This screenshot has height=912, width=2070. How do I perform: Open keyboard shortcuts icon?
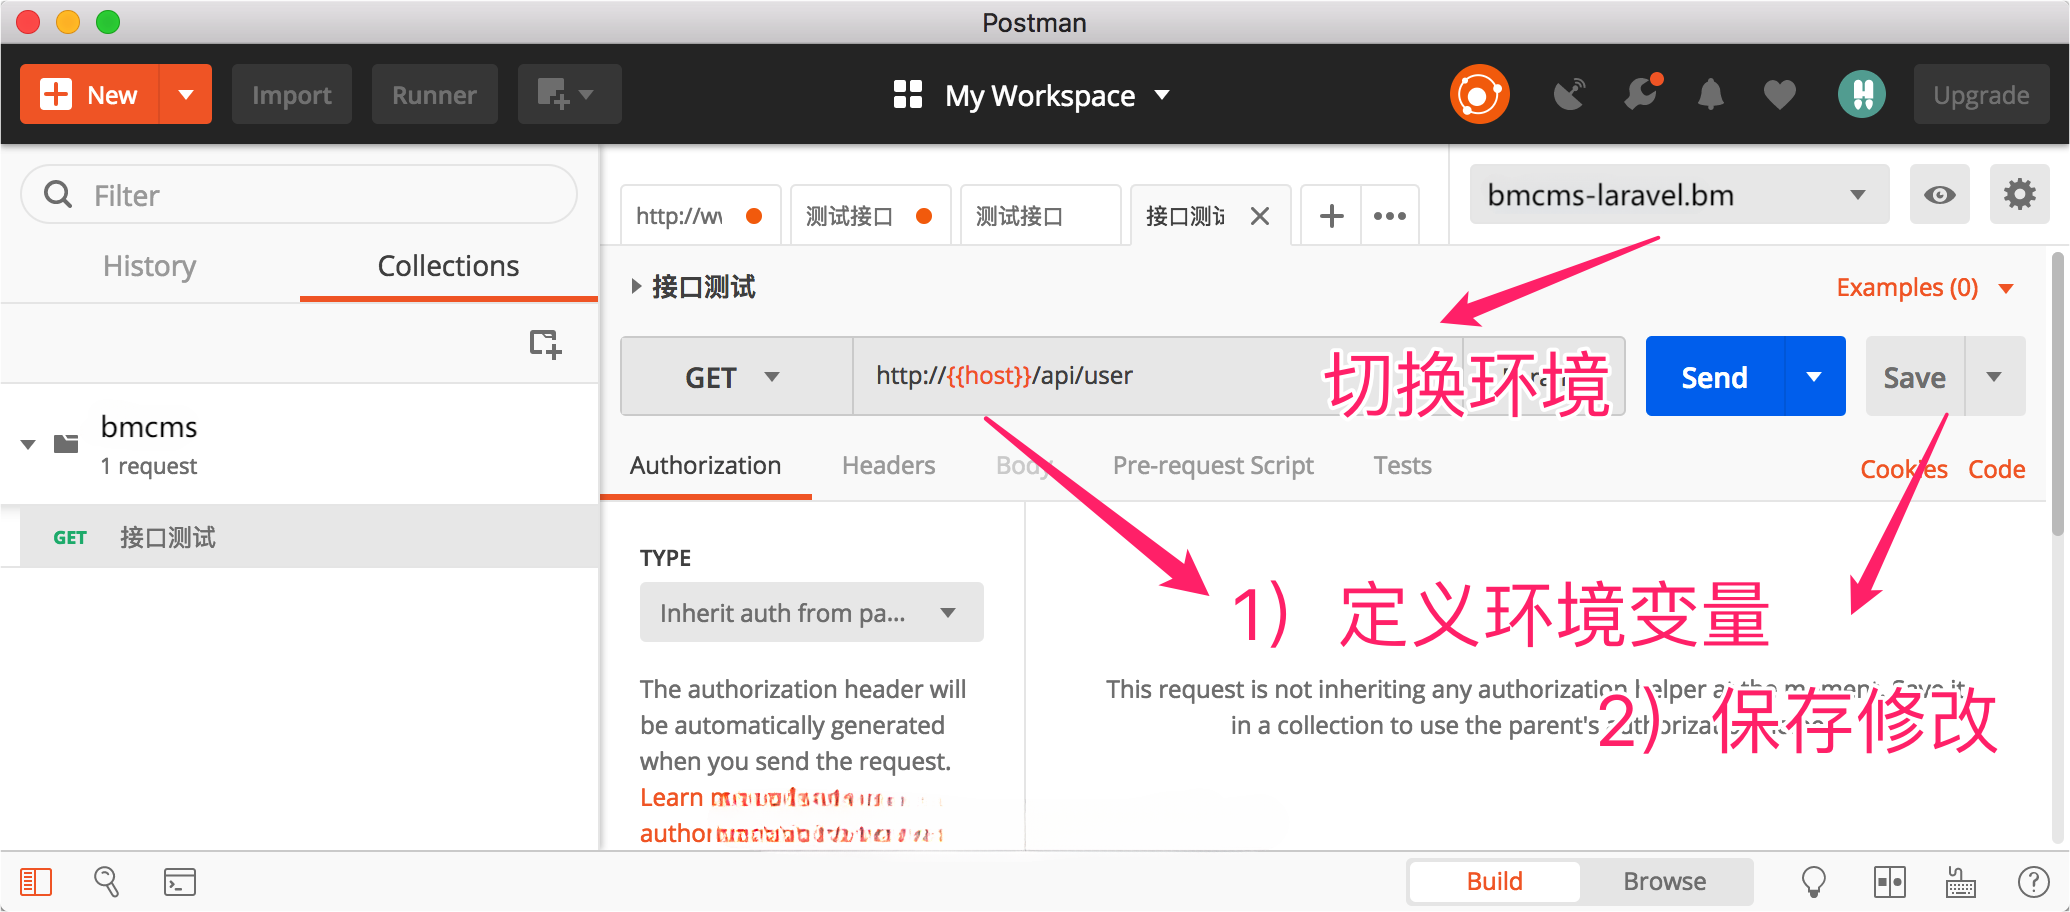(x=1960, y=882)
